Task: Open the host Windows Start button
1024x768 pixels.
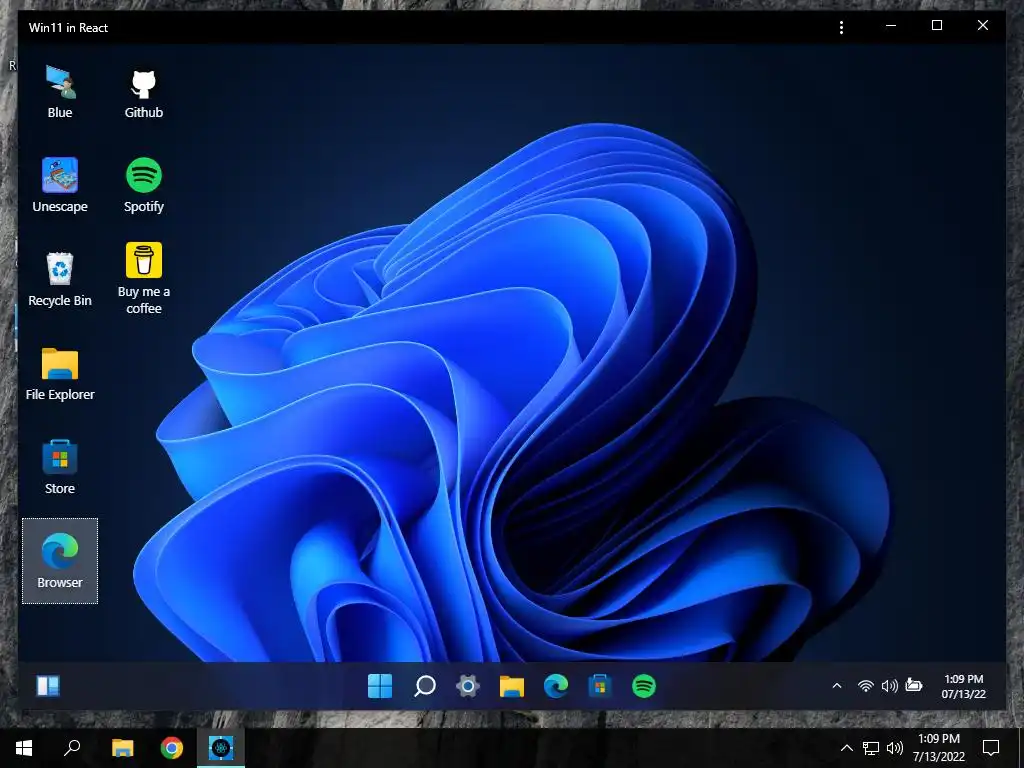Action: [x=24, y=748]
